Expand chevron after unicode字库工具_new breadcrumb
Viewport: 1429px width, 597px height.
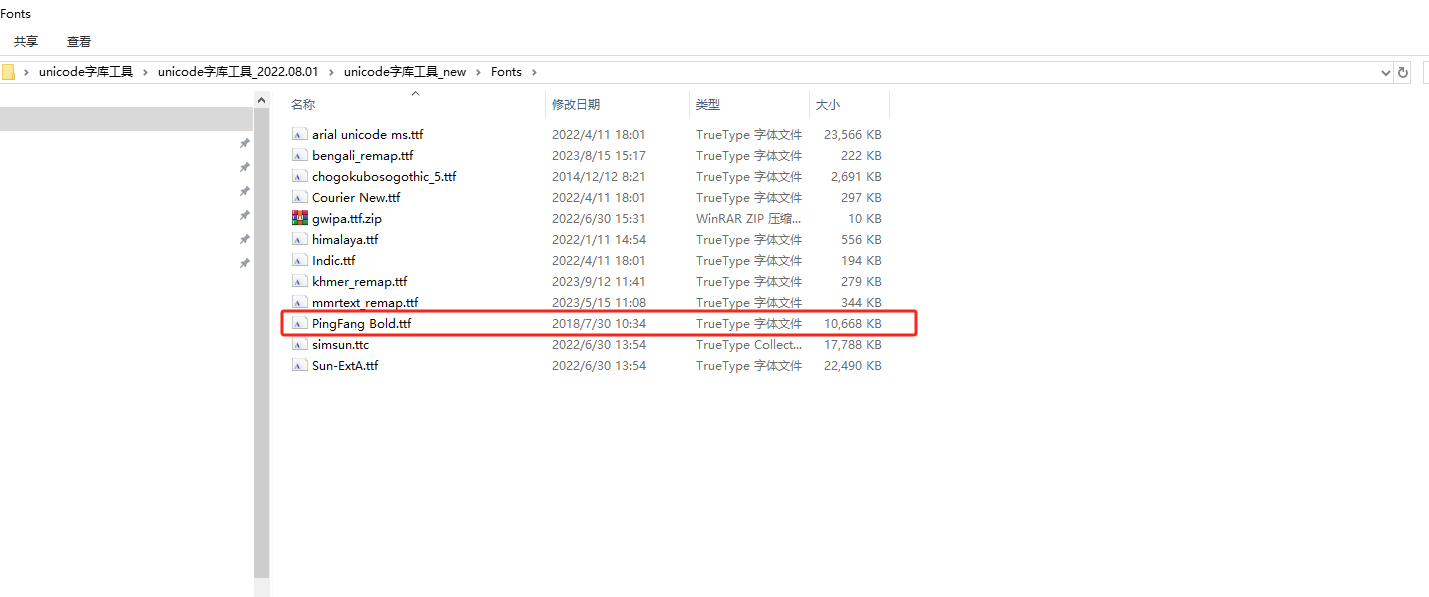coord(478,72)
